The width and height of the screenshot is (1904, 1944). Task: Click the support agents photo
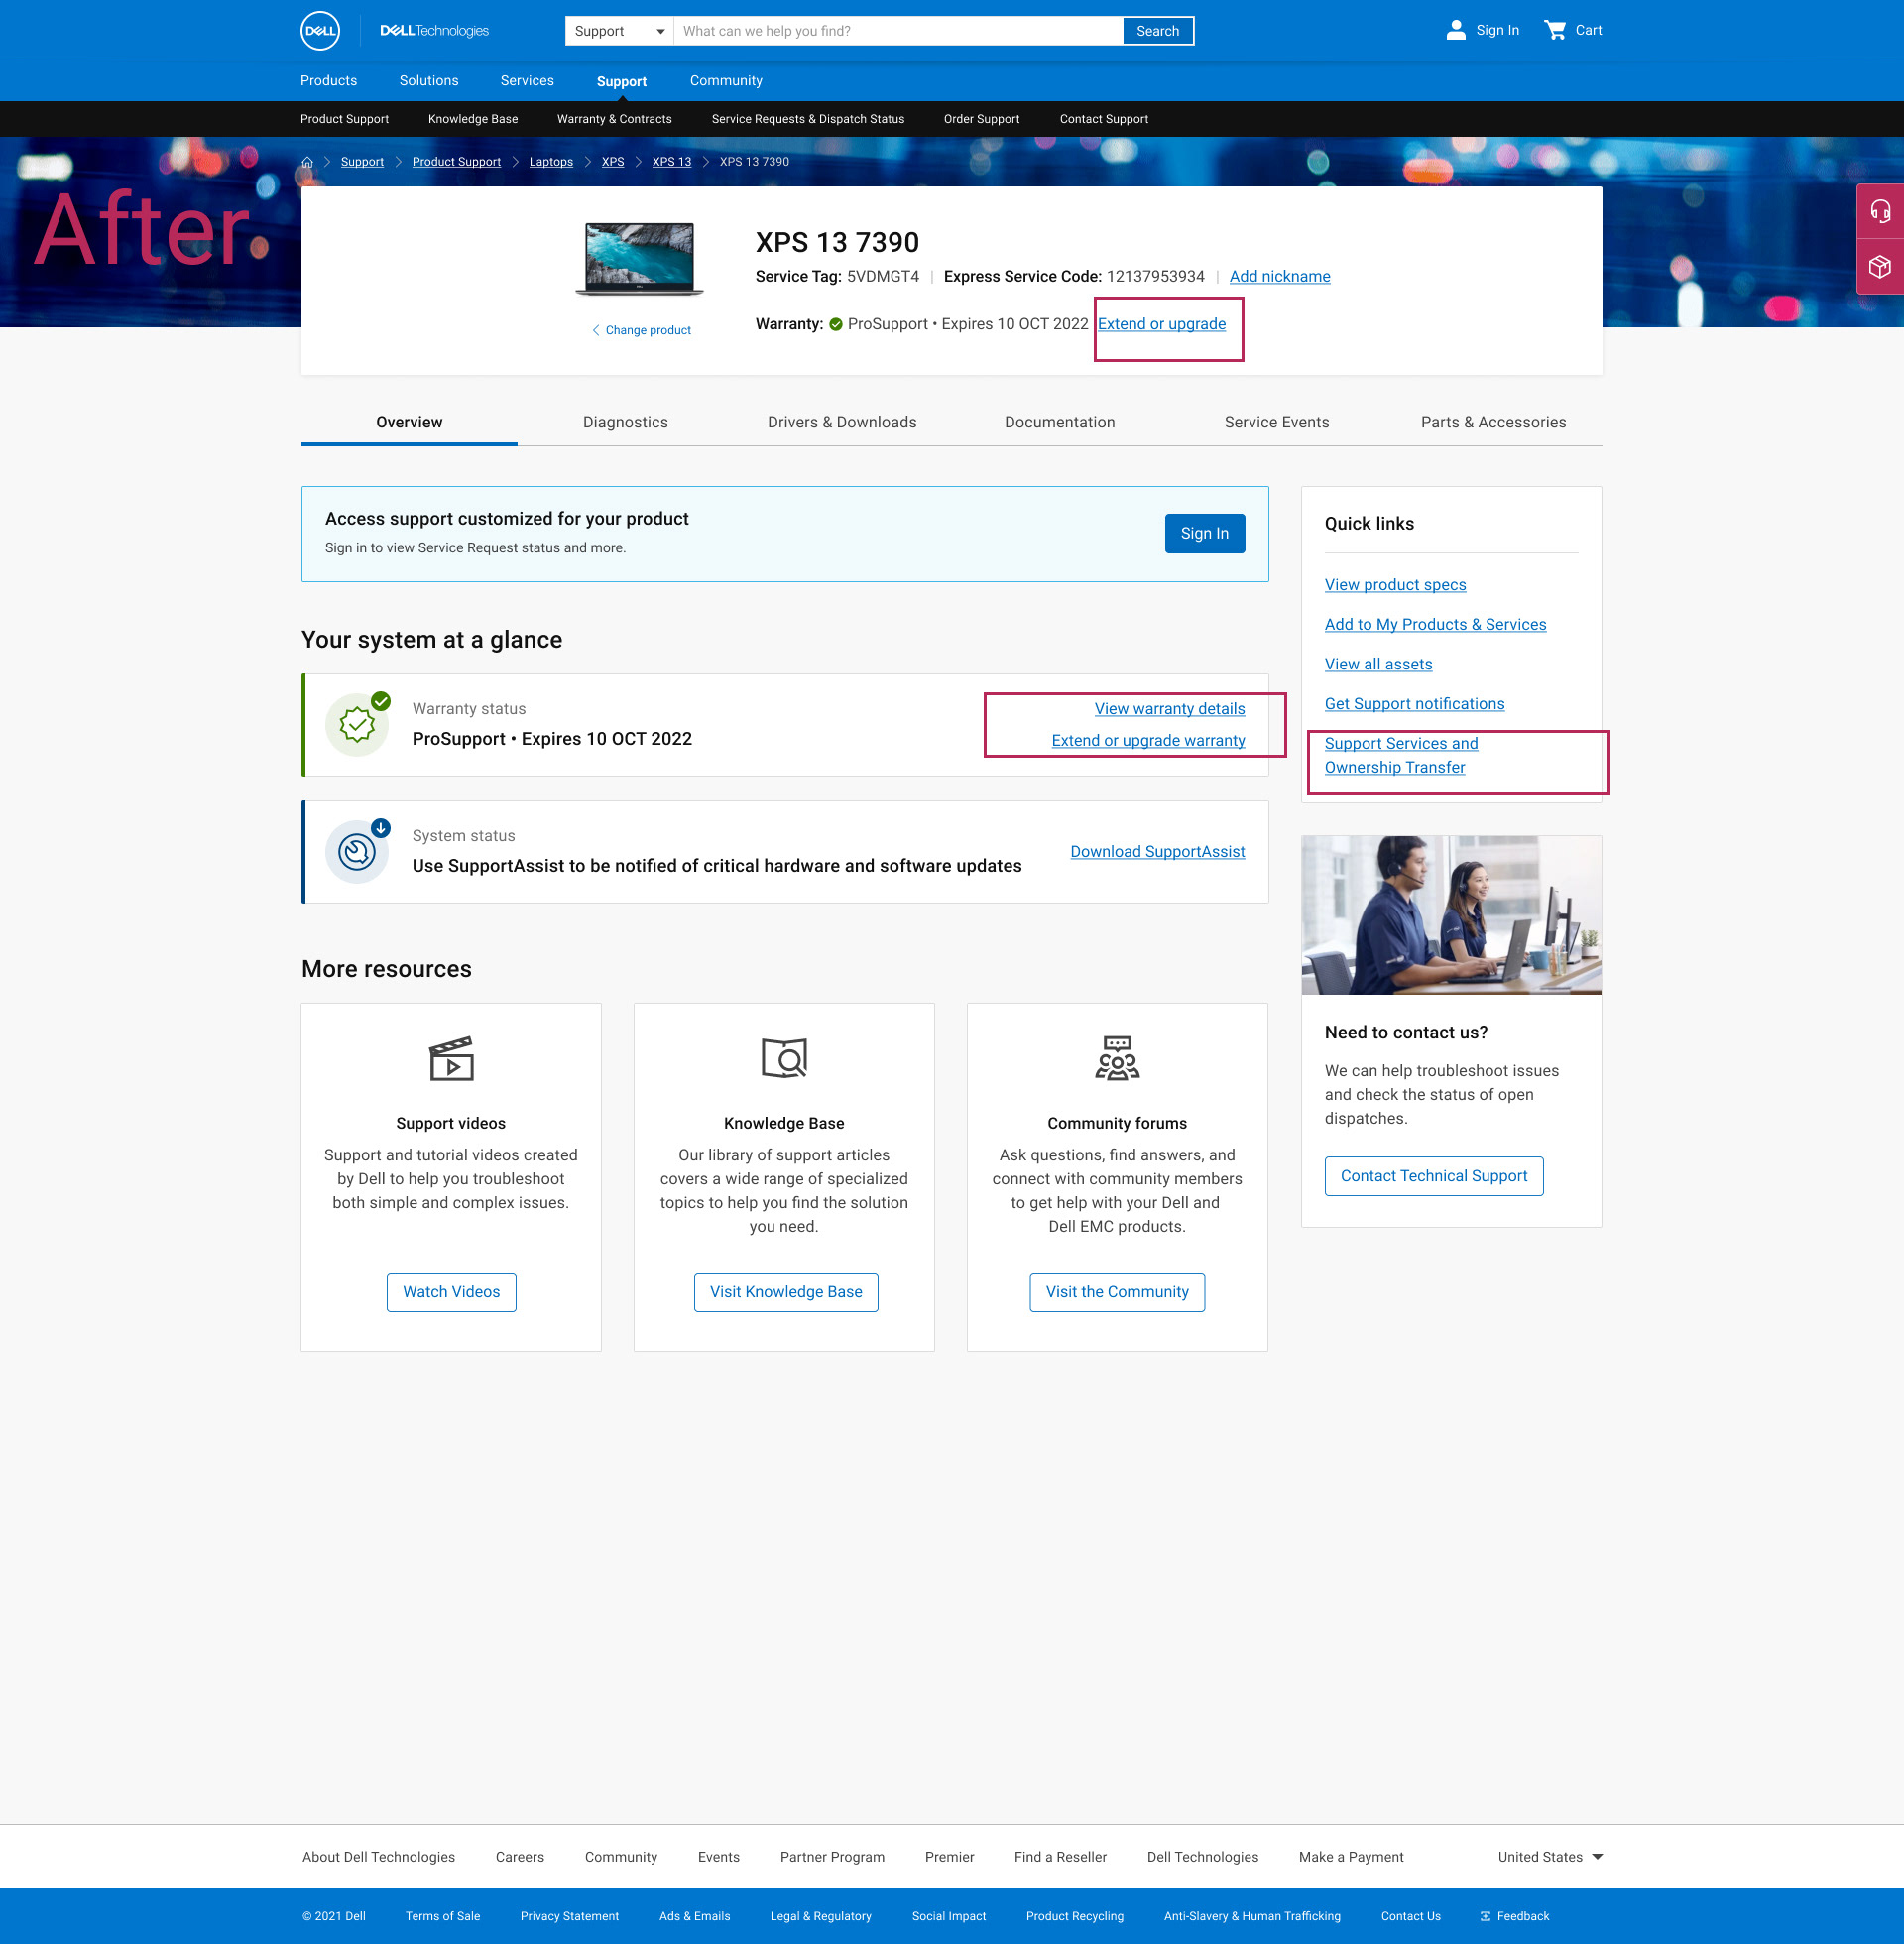tap(1451, 915)
